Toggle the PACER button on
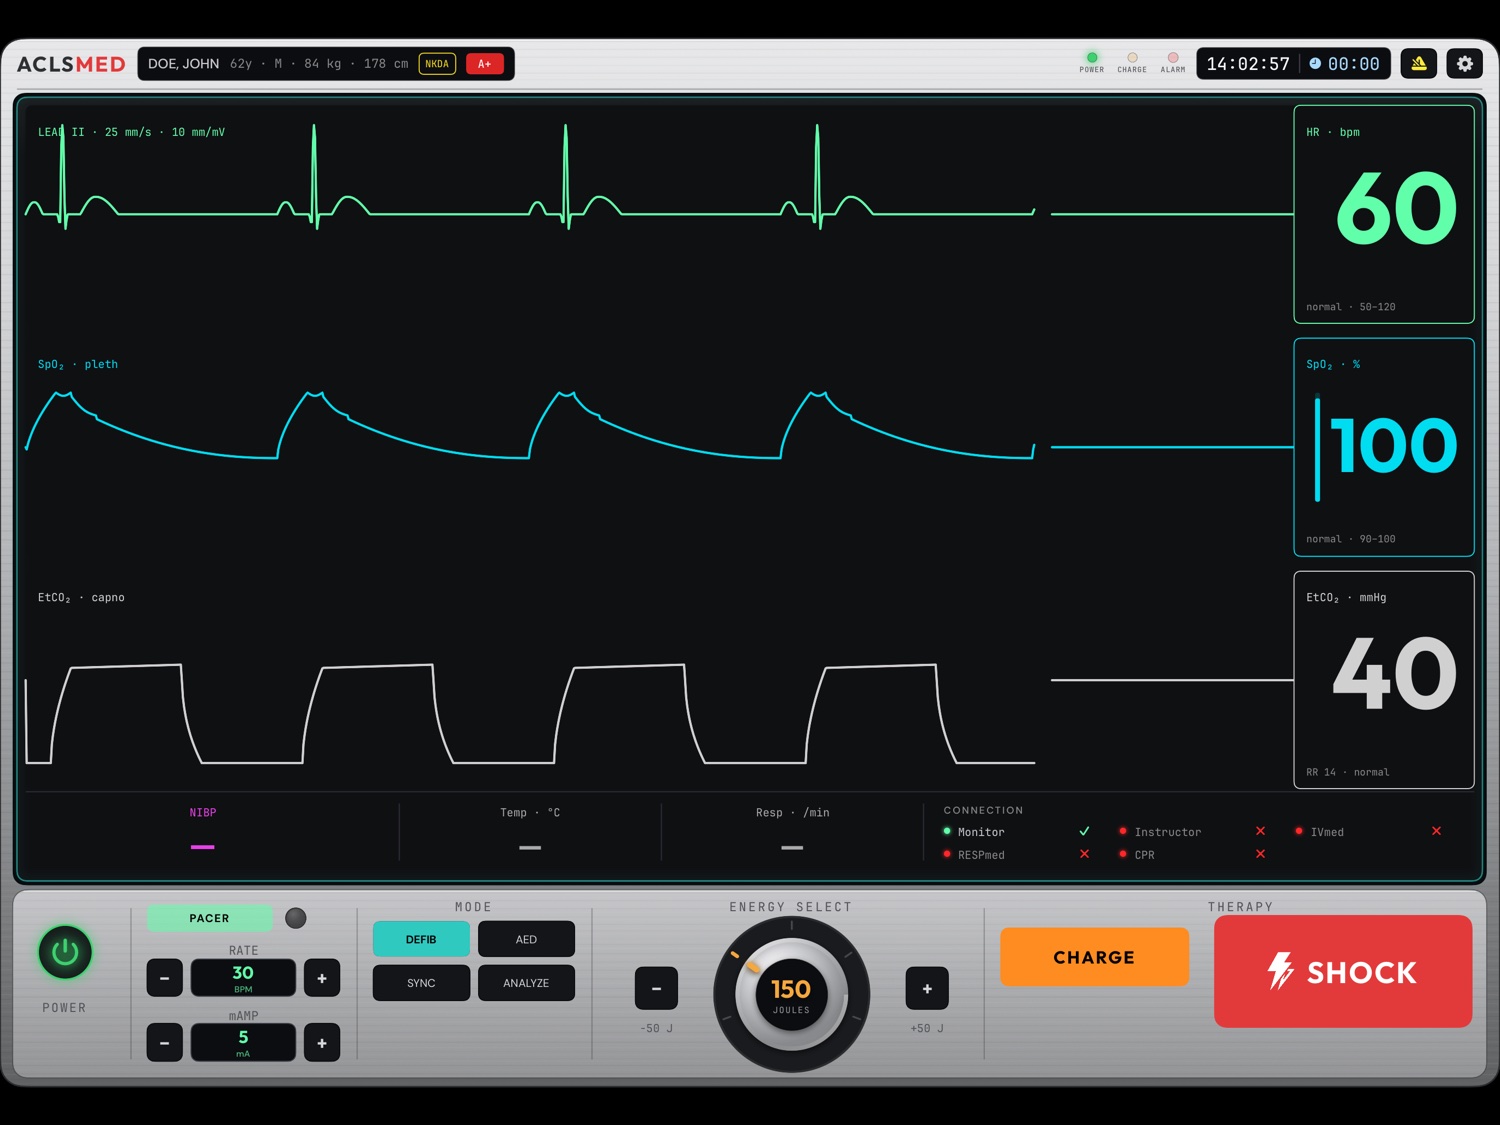1500x1125 pixels. pyautogui.click(x=209, y=918)
